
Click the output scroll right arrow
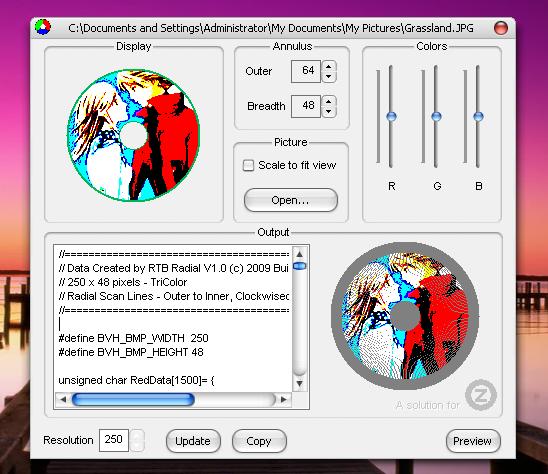[x=283, y=399]
